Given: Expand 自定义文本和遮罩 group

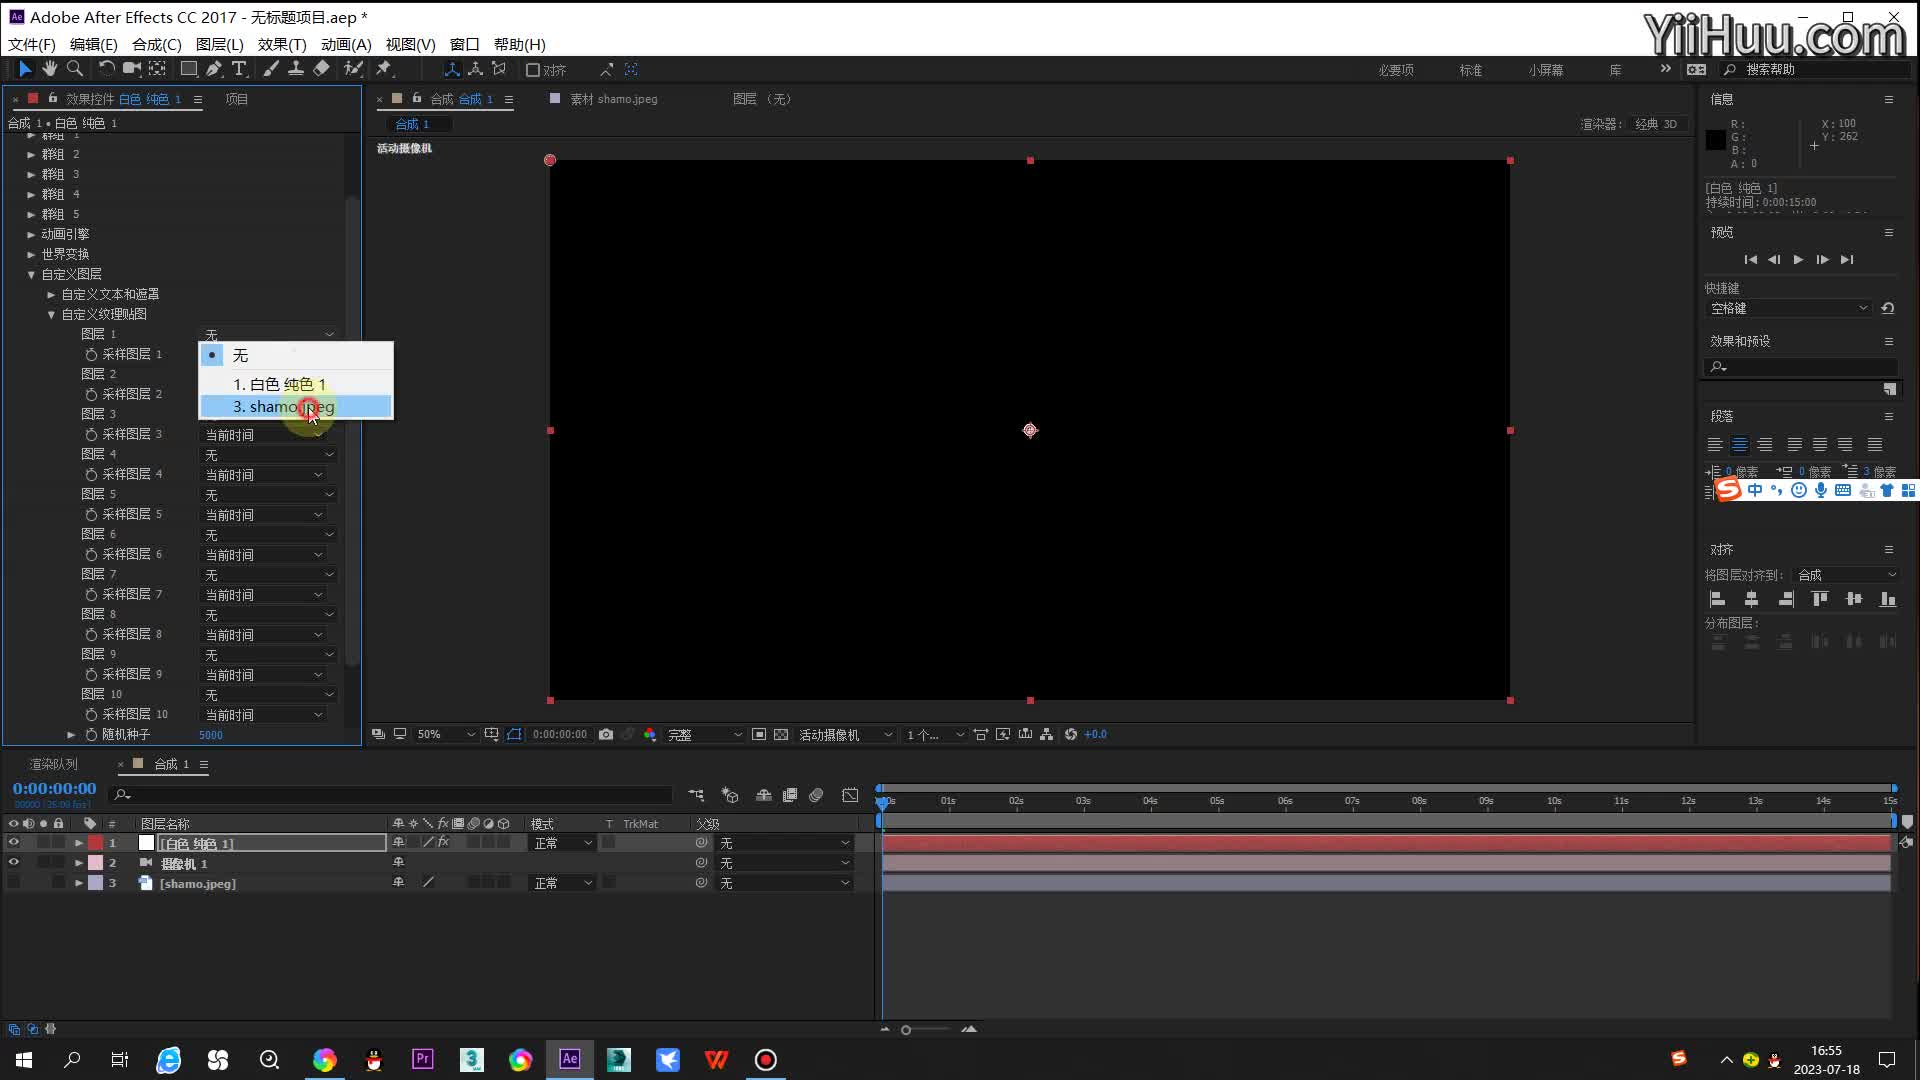Looking at the screenshot, I should pos(51,294).
